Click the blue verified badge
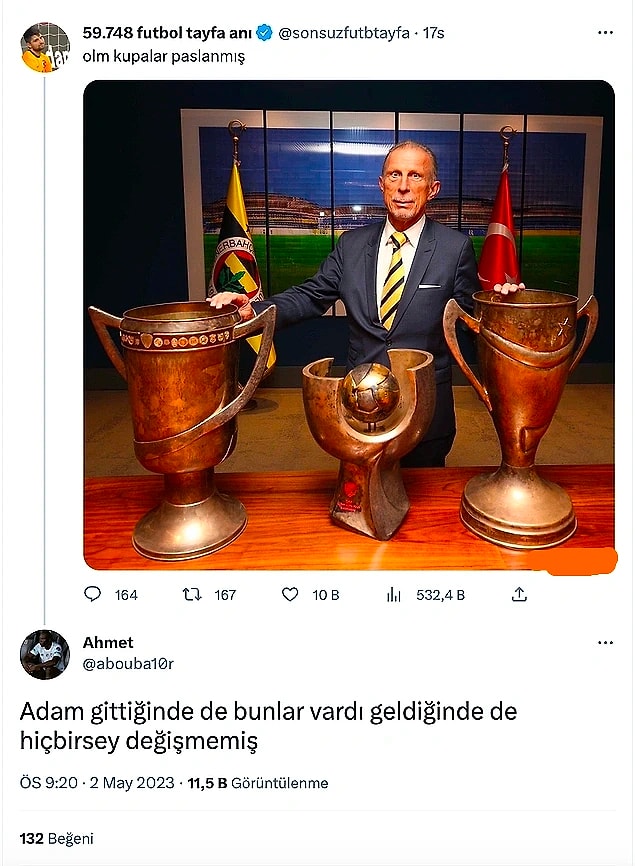 point(264,33)
